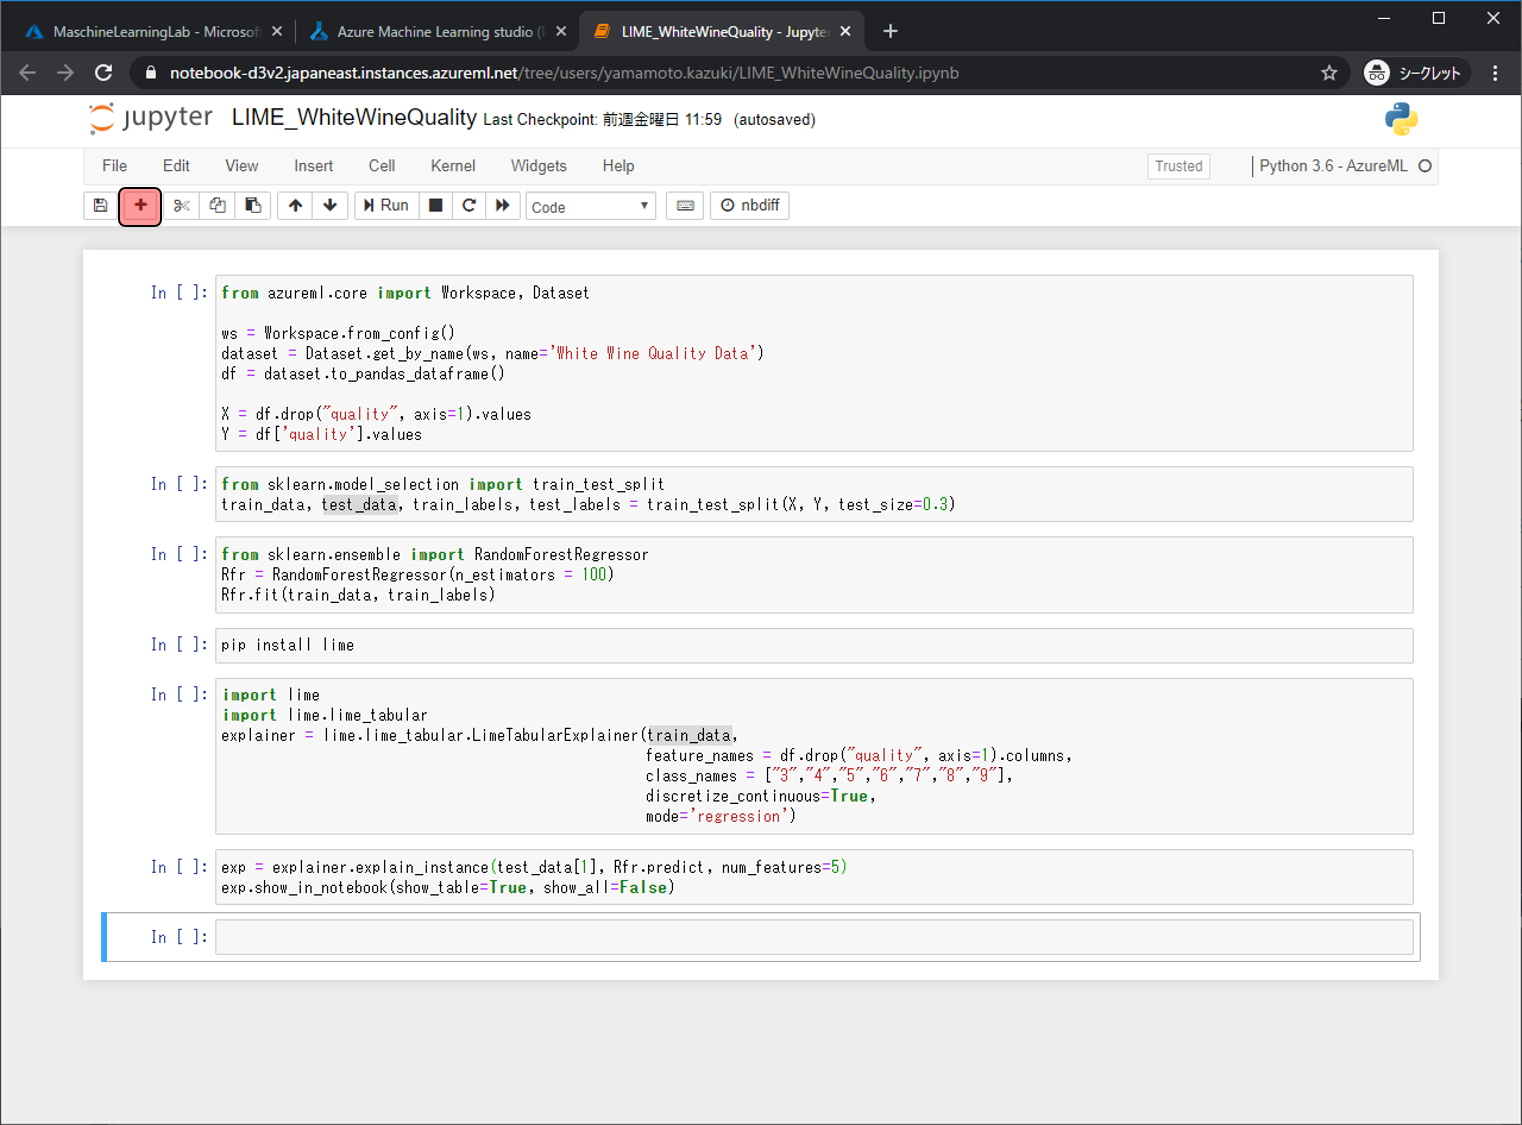The height and width of the screenshot is (1125, 1522).
Task: Click the nbdiff button
Action: coord(750,206)
